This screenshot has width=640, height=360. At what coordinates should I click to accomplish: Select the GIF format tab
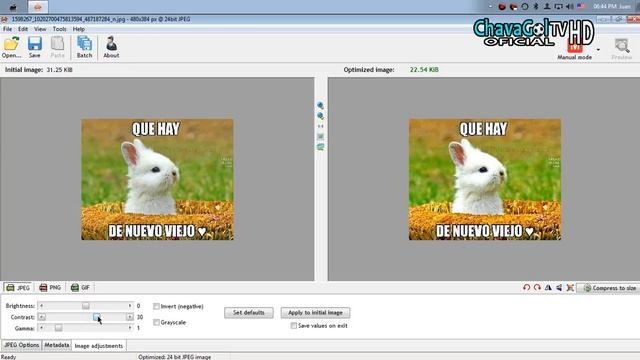coord(80,288)
